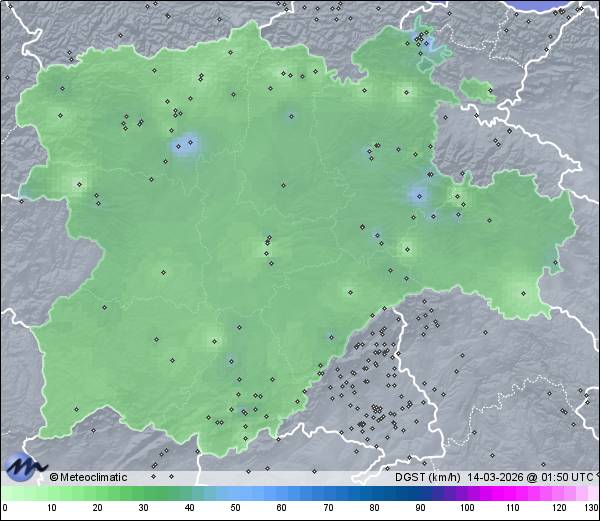Click the Meteoclimatic wave logo
The height and width of the screenshot is (521, 600).
coord(25,466)
